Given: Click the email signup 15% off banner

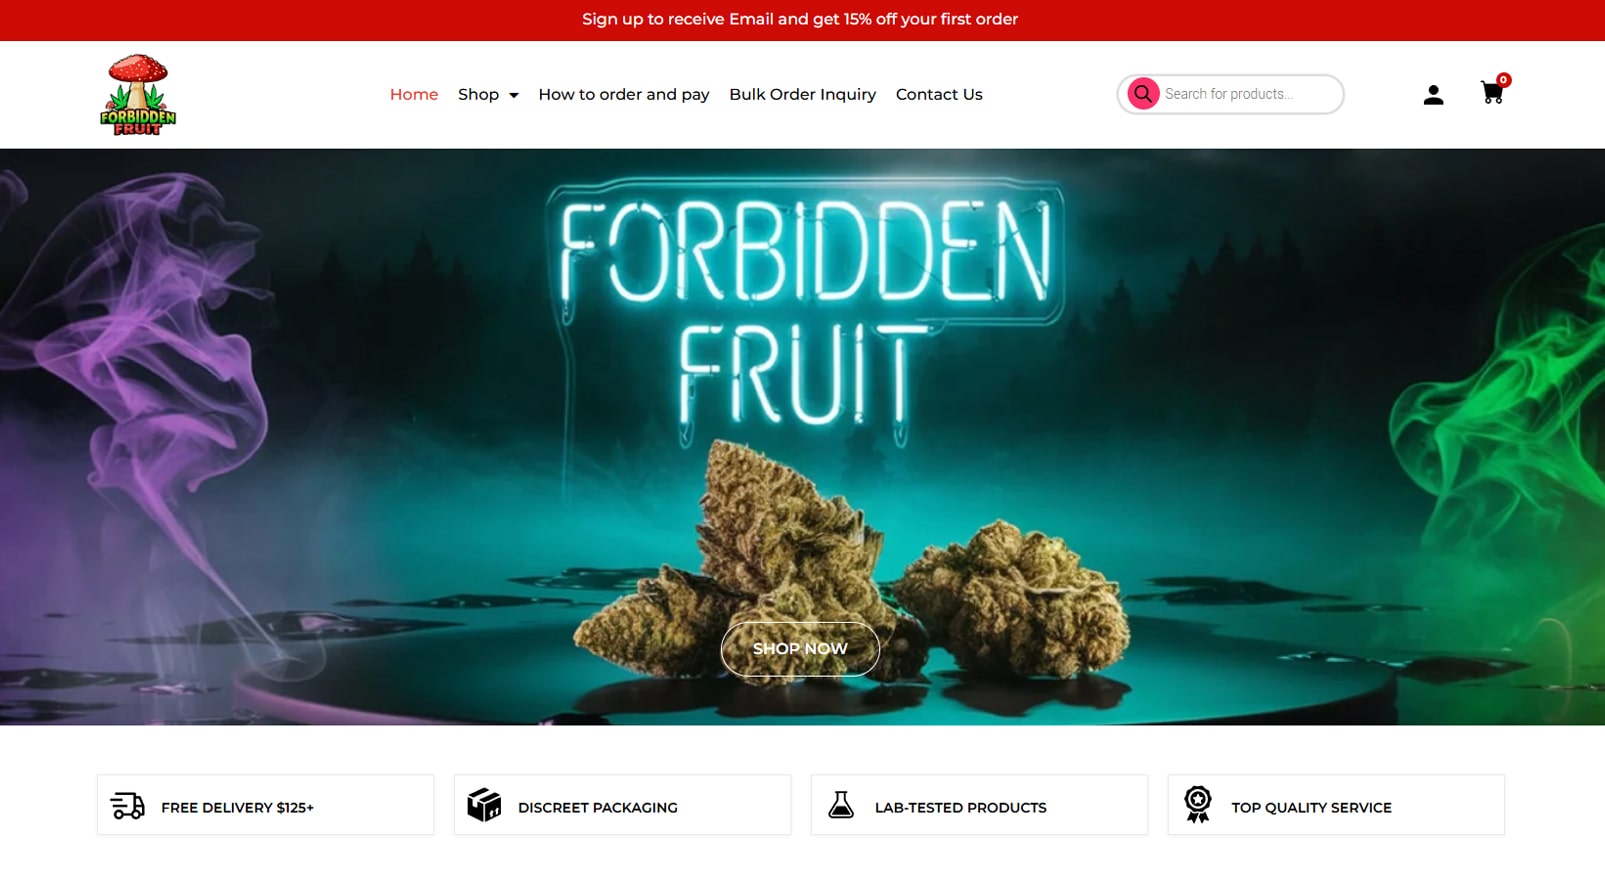Looking at the screenshot, I should coord(800,19).
